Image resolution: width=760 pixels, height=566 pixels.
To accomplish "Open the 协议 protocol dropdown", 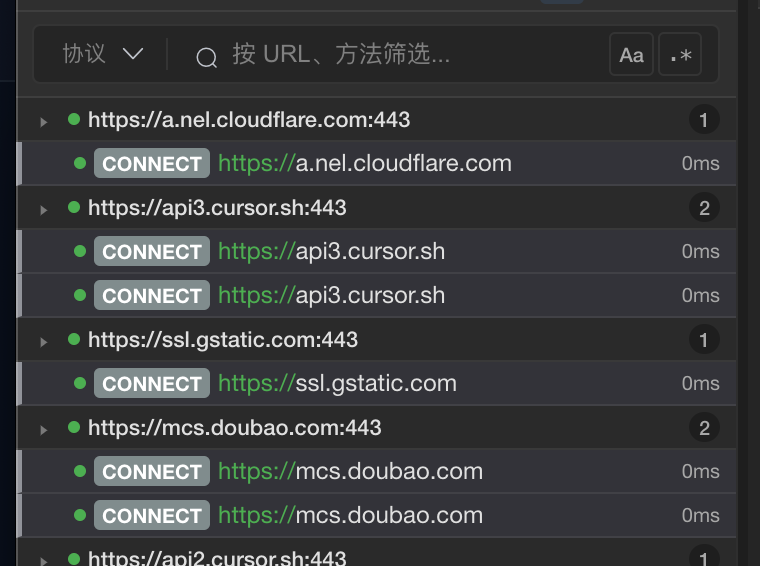I will tap(103, 53).
